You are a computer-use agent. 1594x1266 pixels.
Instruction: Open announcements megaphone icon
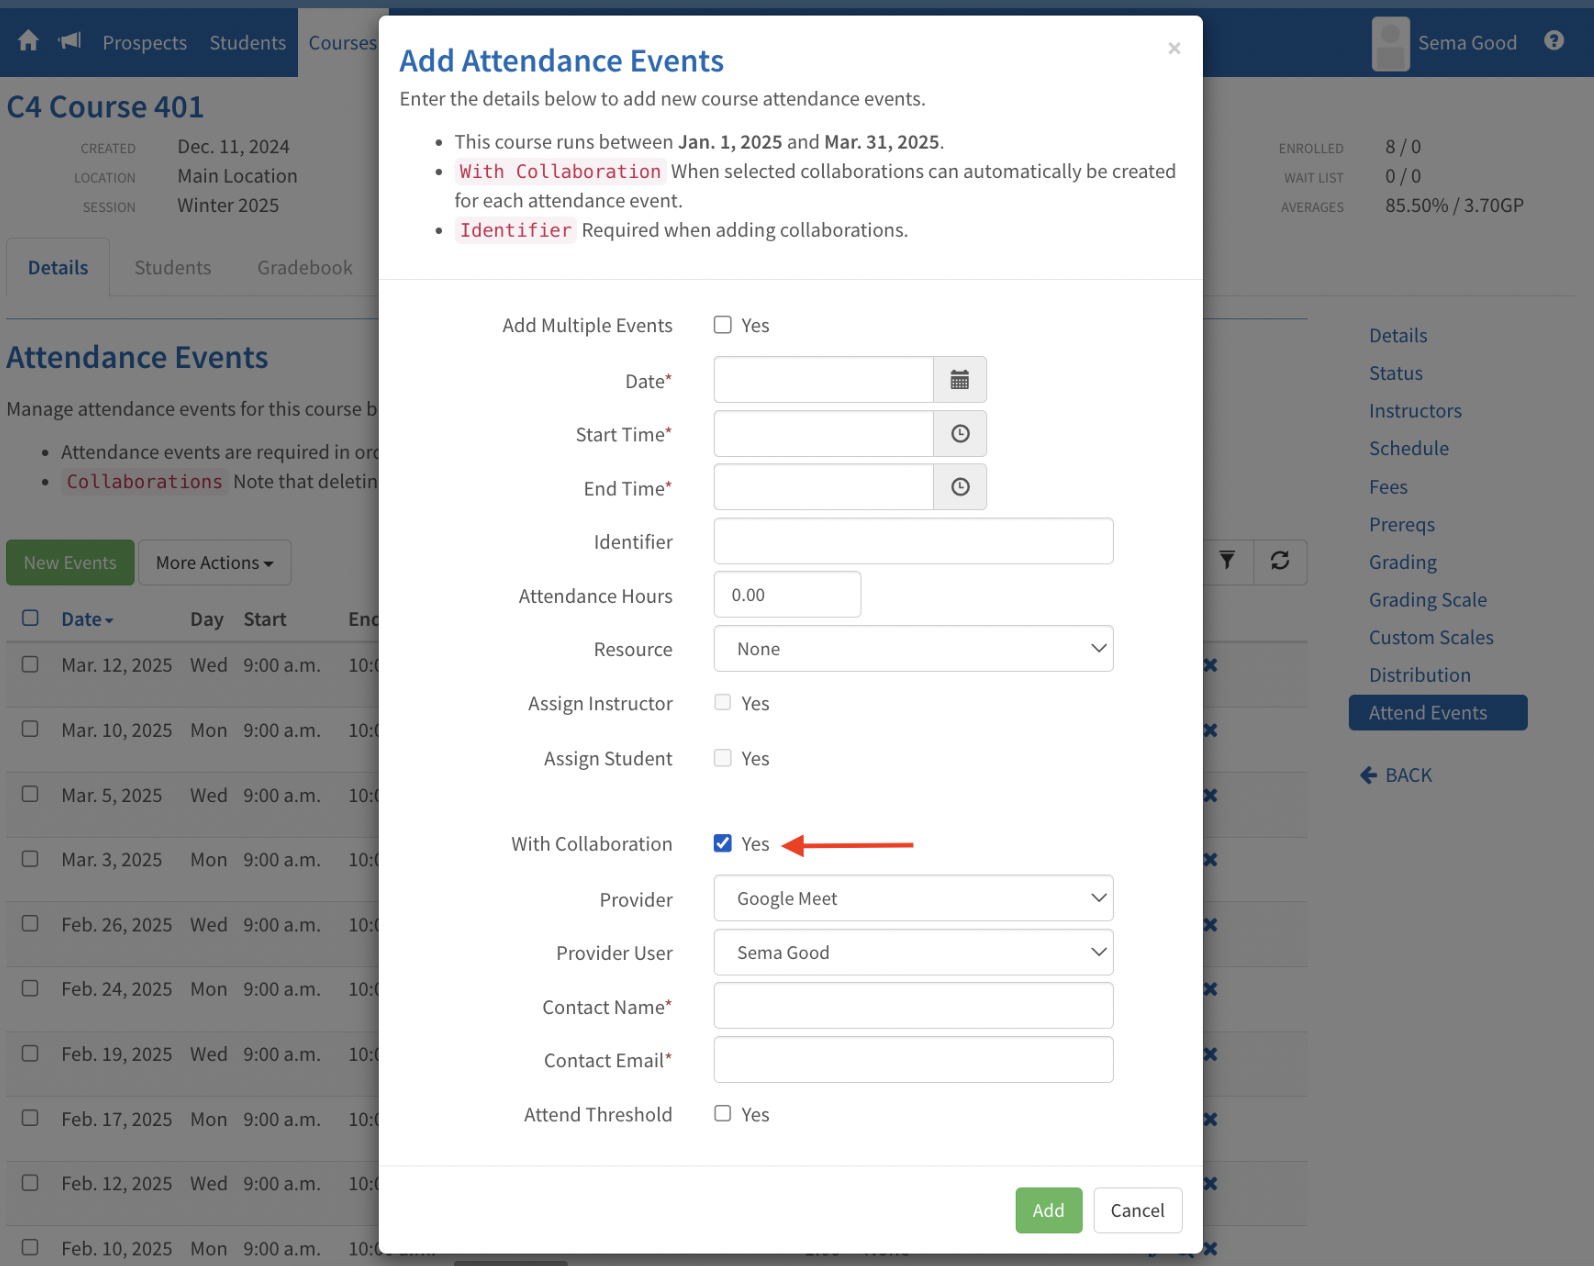click(x=69, y=41)
